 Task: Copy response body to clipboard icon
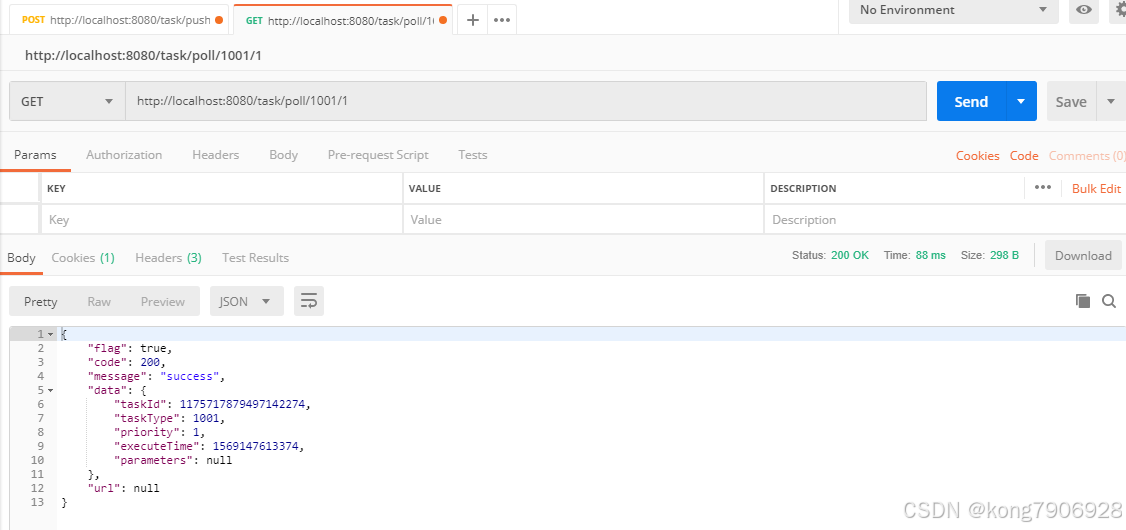(1082, 301)
